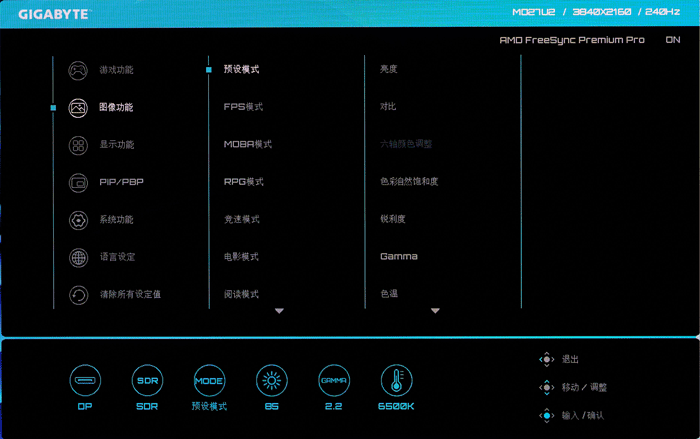Open system settings gear icon
The height and width of the screenshot is (439, 700).
click(x=78, y=220)
